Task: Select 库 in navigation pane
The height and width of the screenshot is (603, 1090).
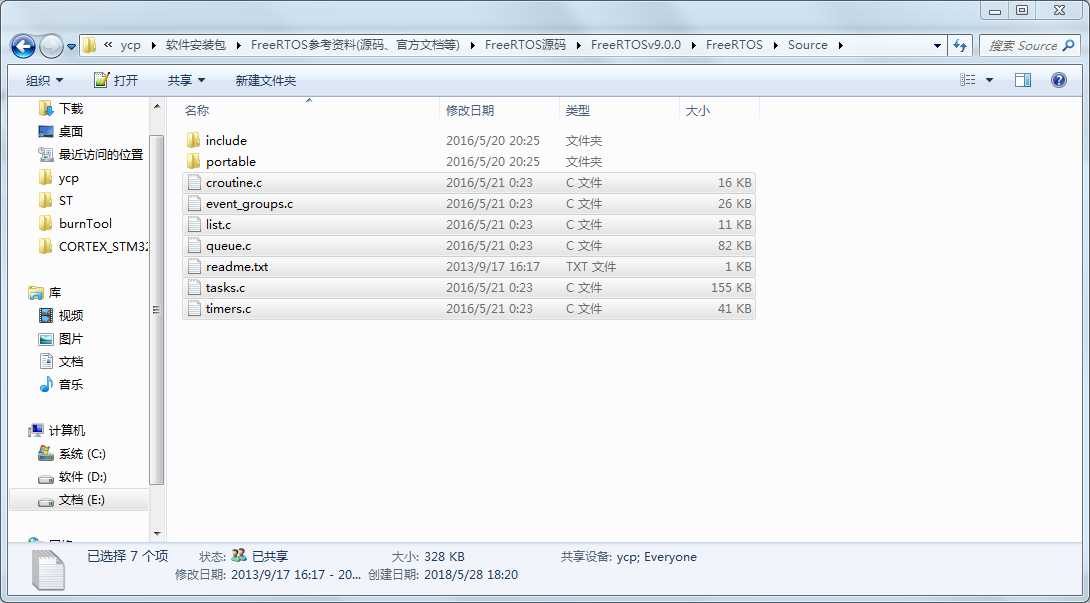Action: tap(54, 293)
